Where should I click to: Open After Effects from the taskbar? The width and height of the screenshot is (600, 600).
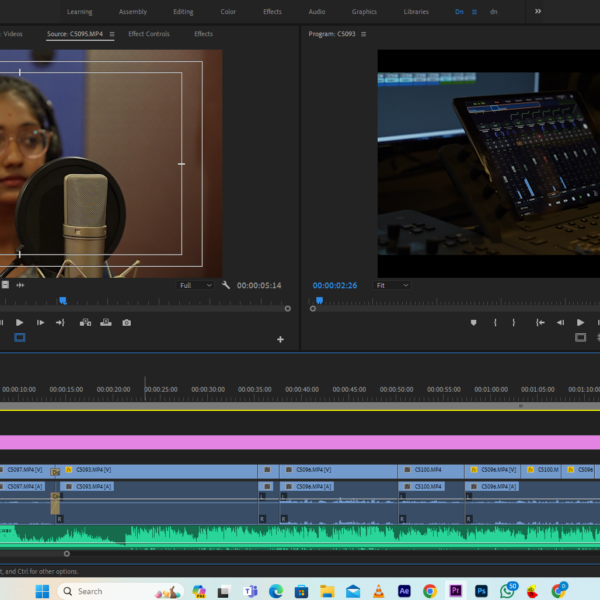(x=404, y=591)
